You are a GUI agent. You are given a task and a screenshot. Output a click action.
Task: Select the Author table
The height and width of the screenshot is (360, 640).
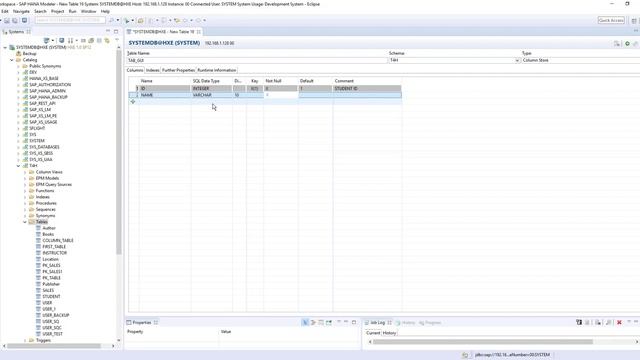point(49,228)
